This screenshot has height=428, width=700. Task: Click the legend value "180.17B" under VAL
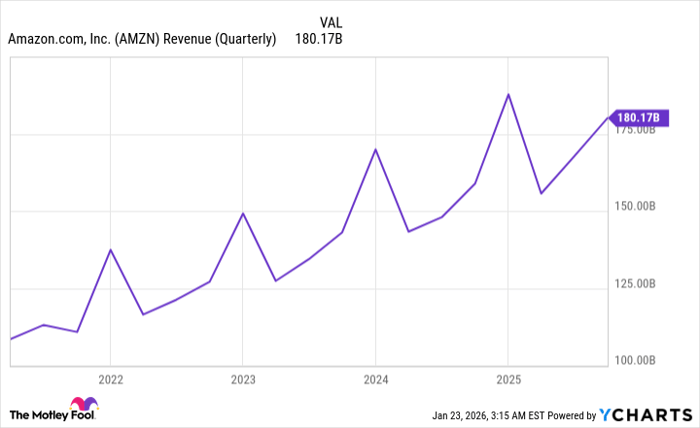point(319,39)
